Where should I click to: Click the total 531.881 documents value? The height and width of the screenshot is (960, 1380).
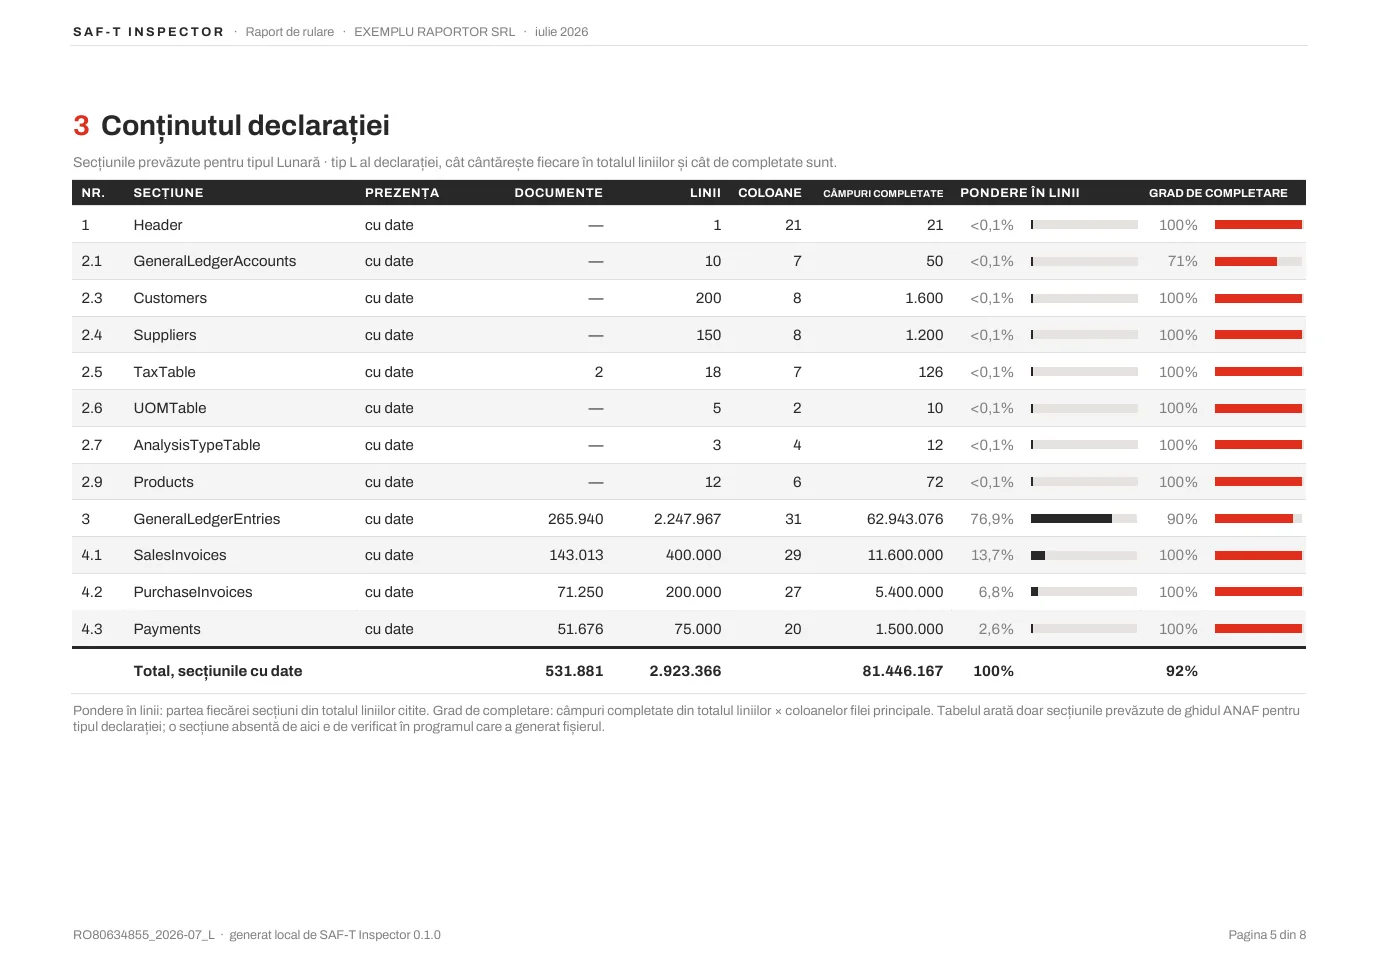point(574,671)
